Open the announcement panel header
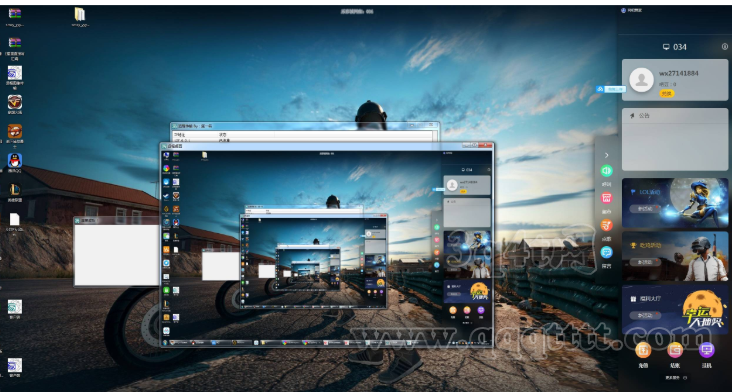 675,115
